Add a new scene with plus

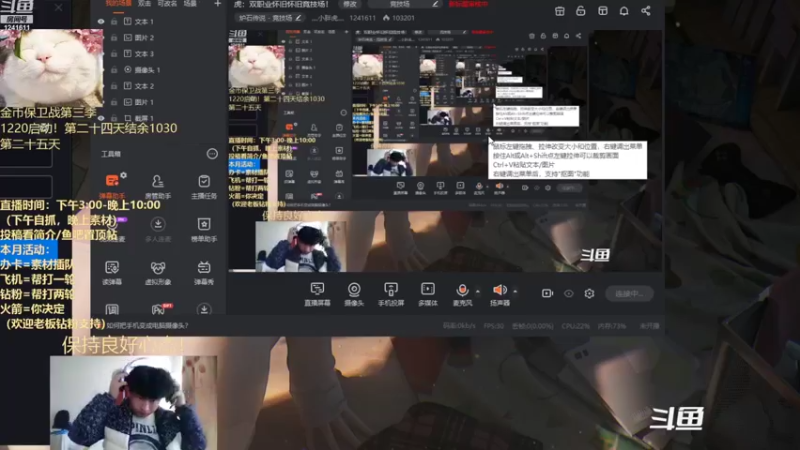point(217,4)
